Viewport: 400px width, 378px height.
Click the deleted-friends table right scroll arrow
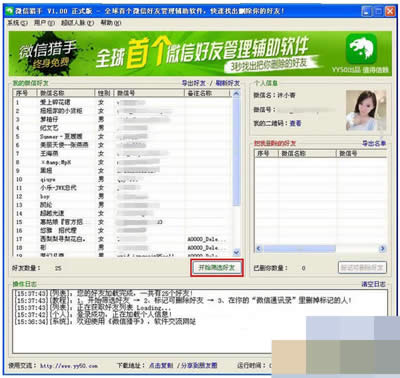click(382, 249)
